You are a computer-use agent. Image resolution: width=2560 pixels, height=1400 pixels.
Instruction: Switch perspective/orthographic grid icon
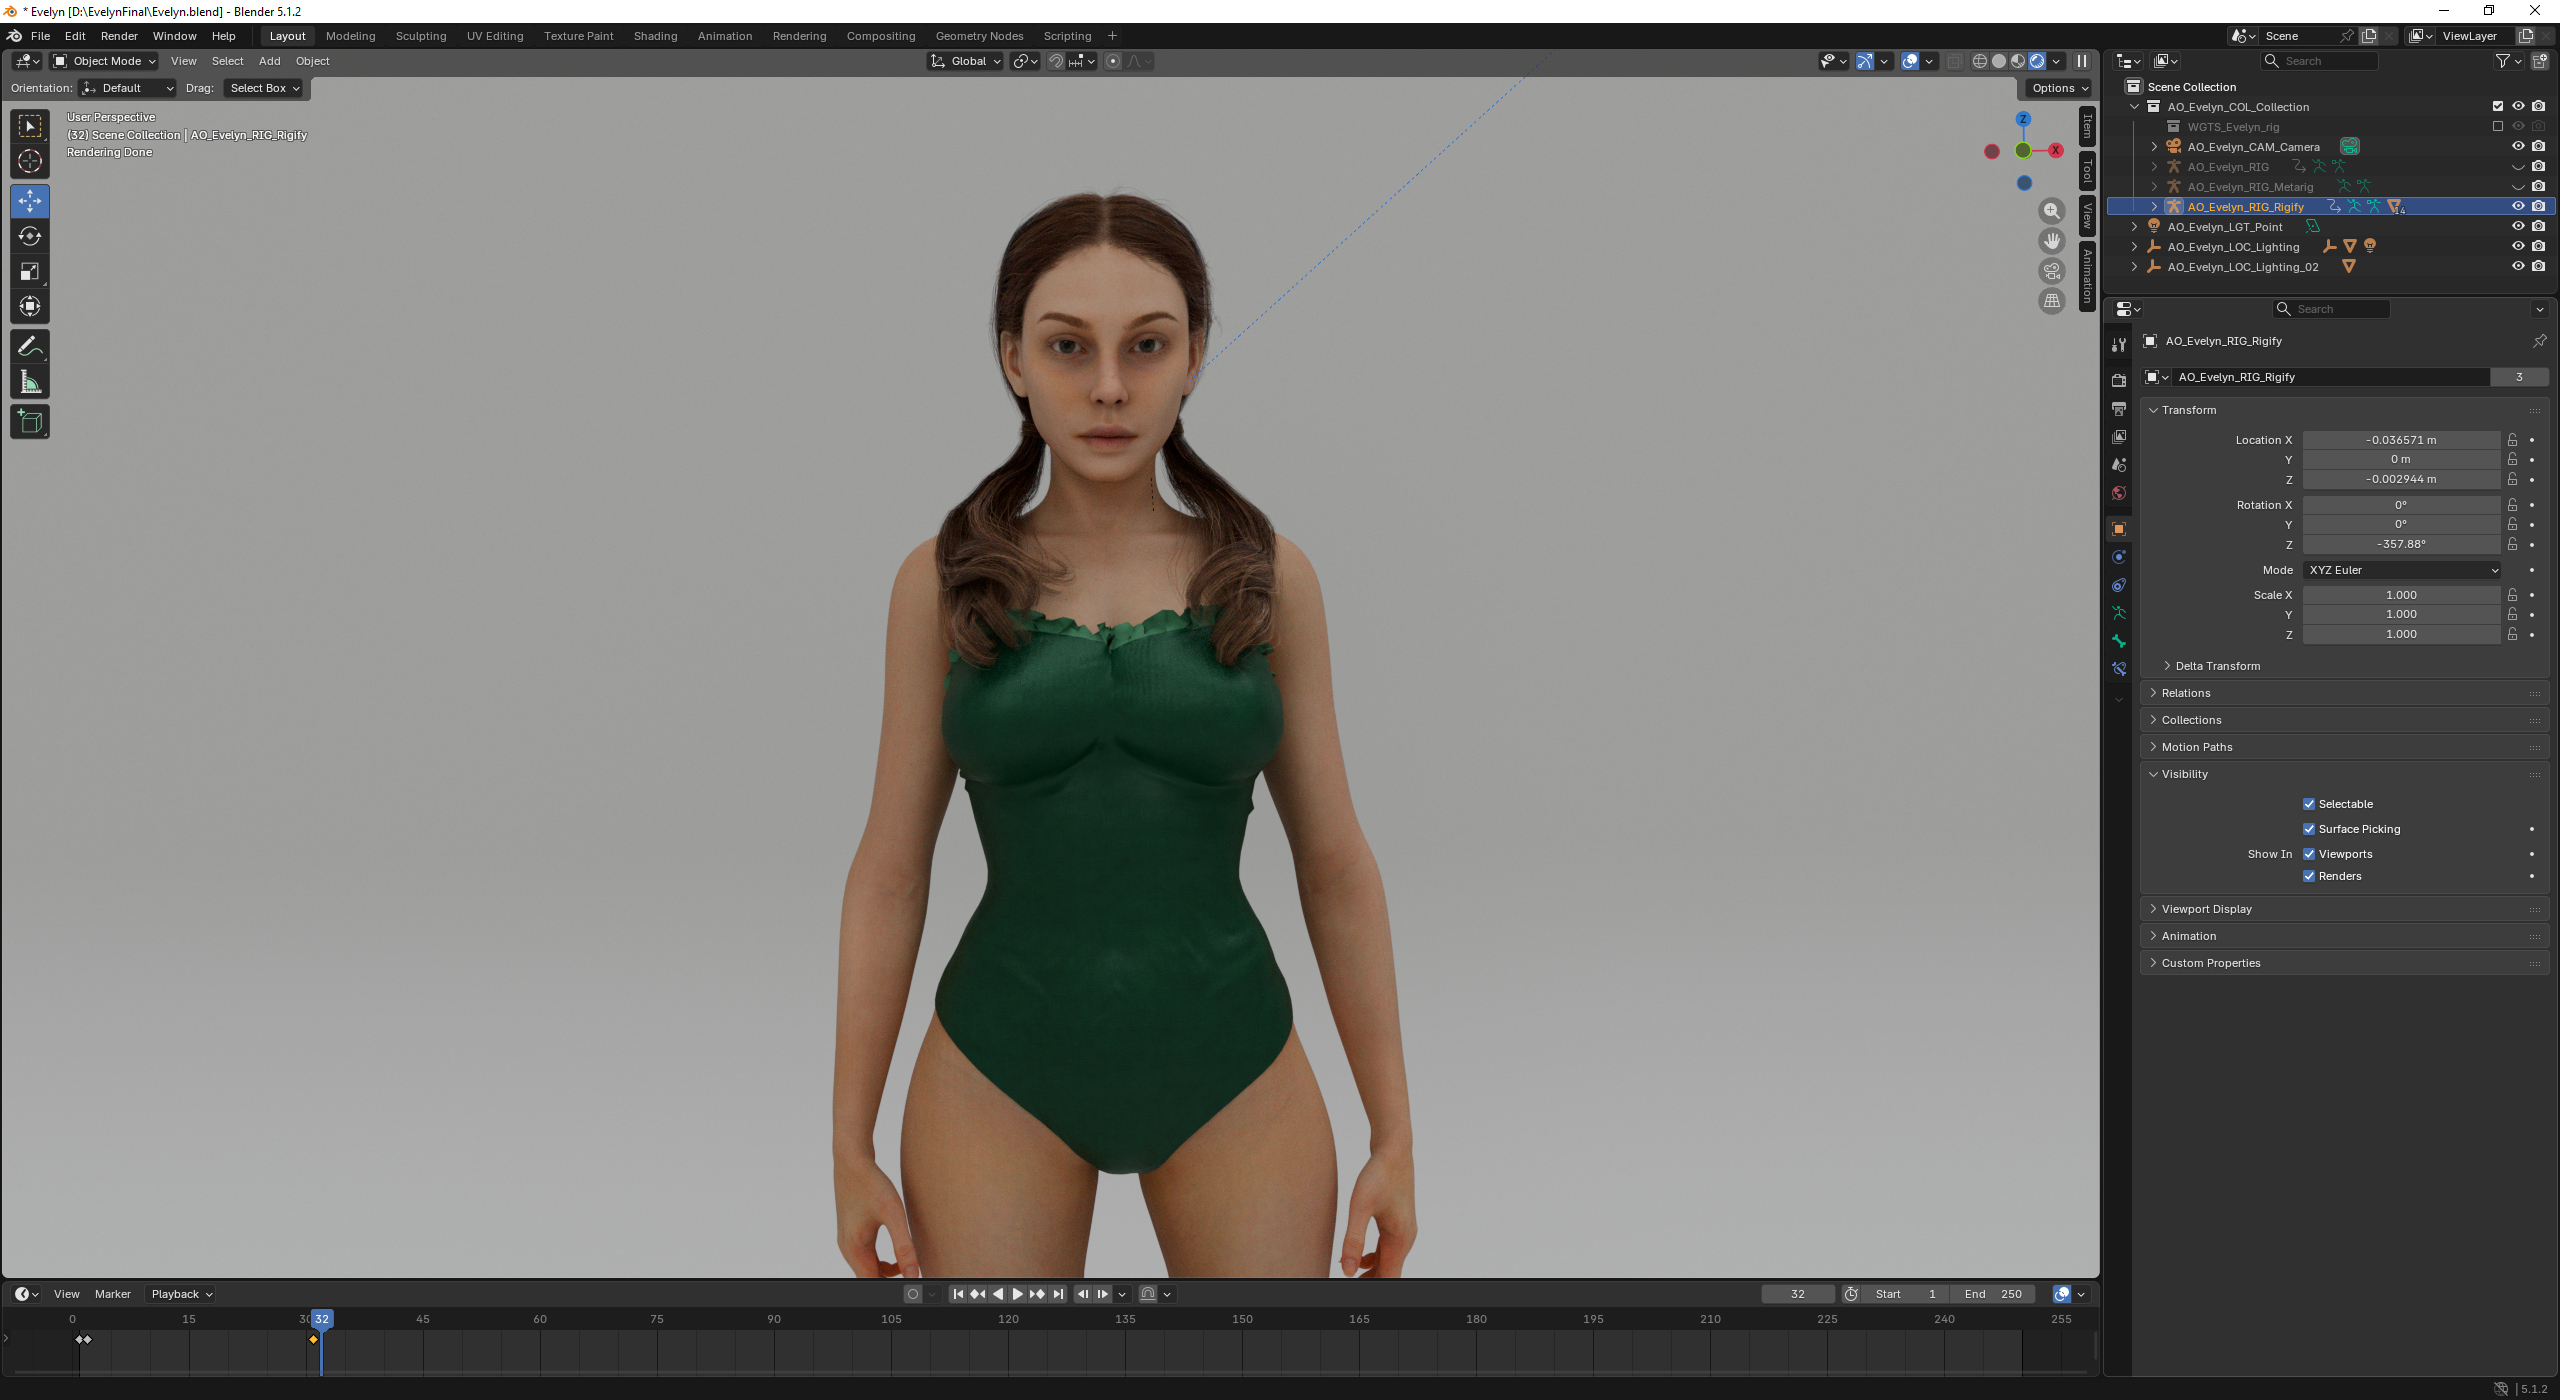click(x=2052, y=300)
